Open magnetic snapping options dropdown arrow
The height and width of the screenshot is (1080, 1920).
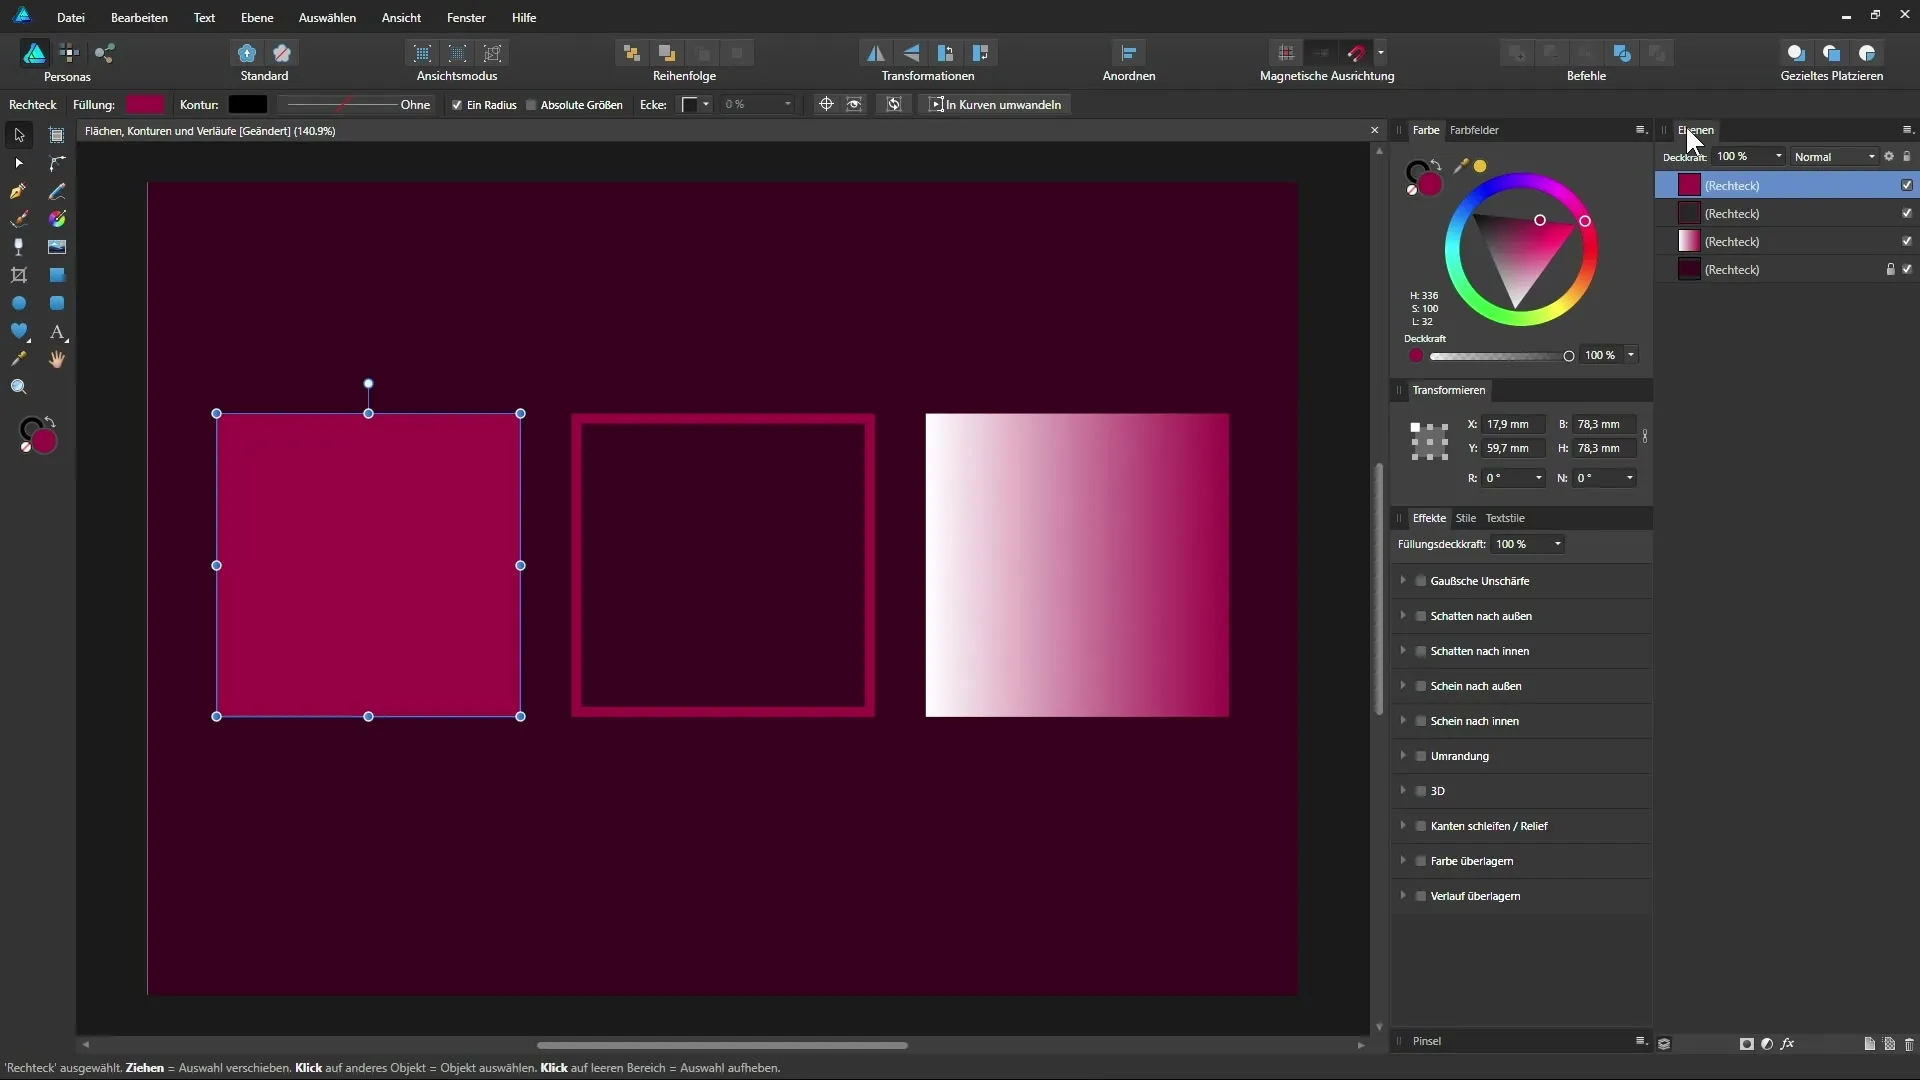pyautogui.click(x=1381, y=53)
